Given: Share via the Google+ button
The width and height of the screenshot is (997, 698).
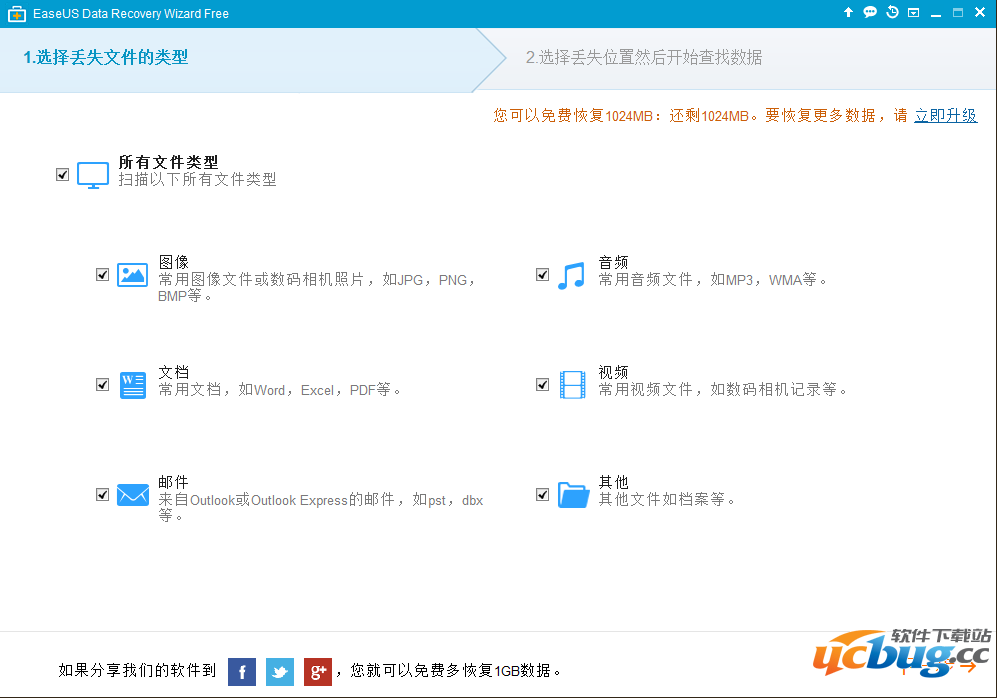Looking at the screenshot, I should 317,672.
